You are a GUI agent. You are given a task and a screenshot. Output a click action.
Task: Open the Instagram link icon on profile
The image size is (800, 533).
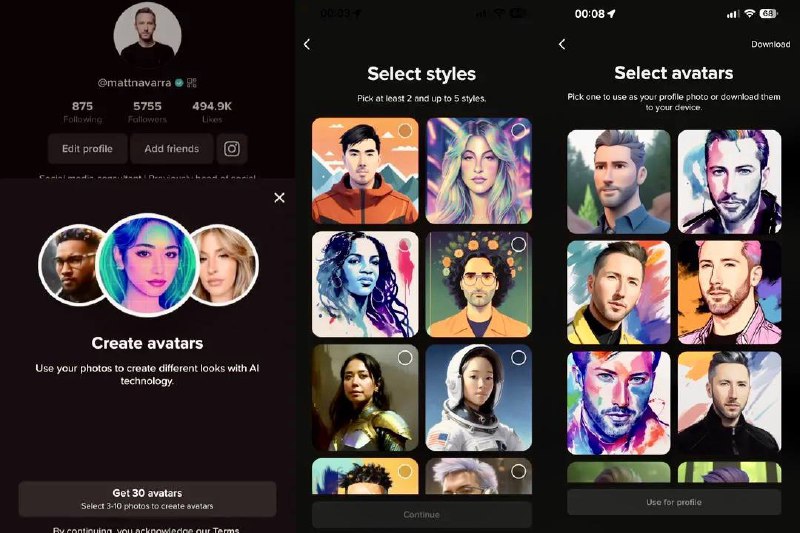232,149
